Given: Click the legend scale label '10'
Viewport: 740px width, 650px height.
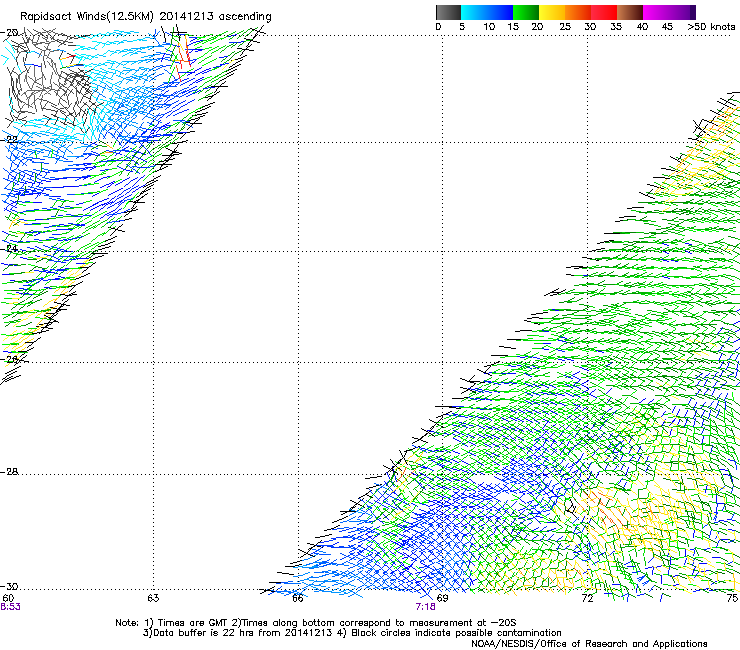Looking at the screenshot, I should point(489,27).
